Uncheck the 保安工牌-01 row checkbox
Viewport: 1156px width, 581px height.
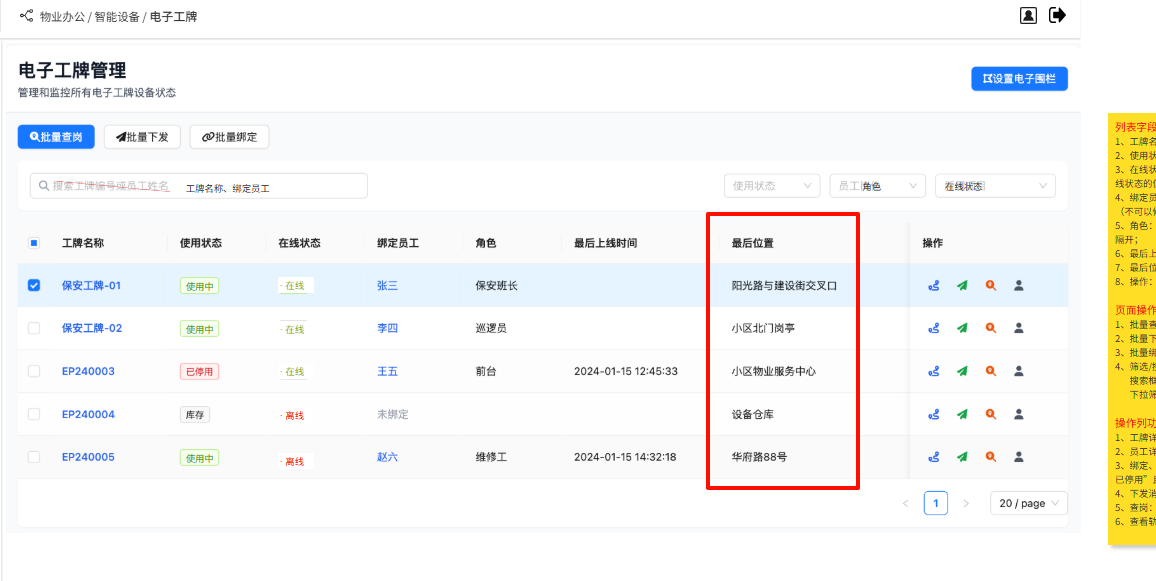34,285
